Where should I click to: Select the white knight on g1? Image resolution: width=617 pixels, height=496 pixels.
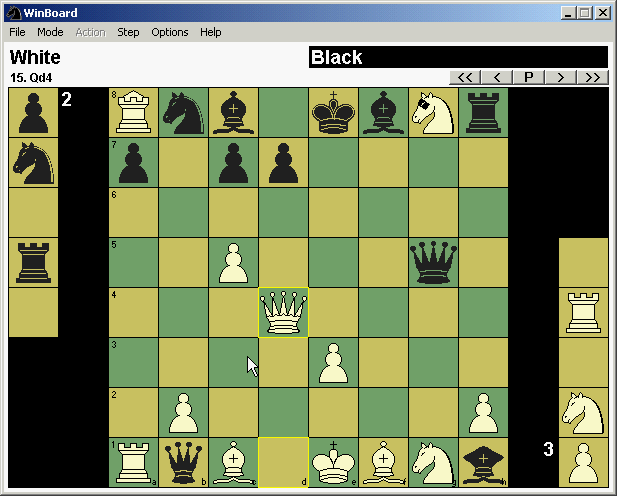click(x=433, y=463)
